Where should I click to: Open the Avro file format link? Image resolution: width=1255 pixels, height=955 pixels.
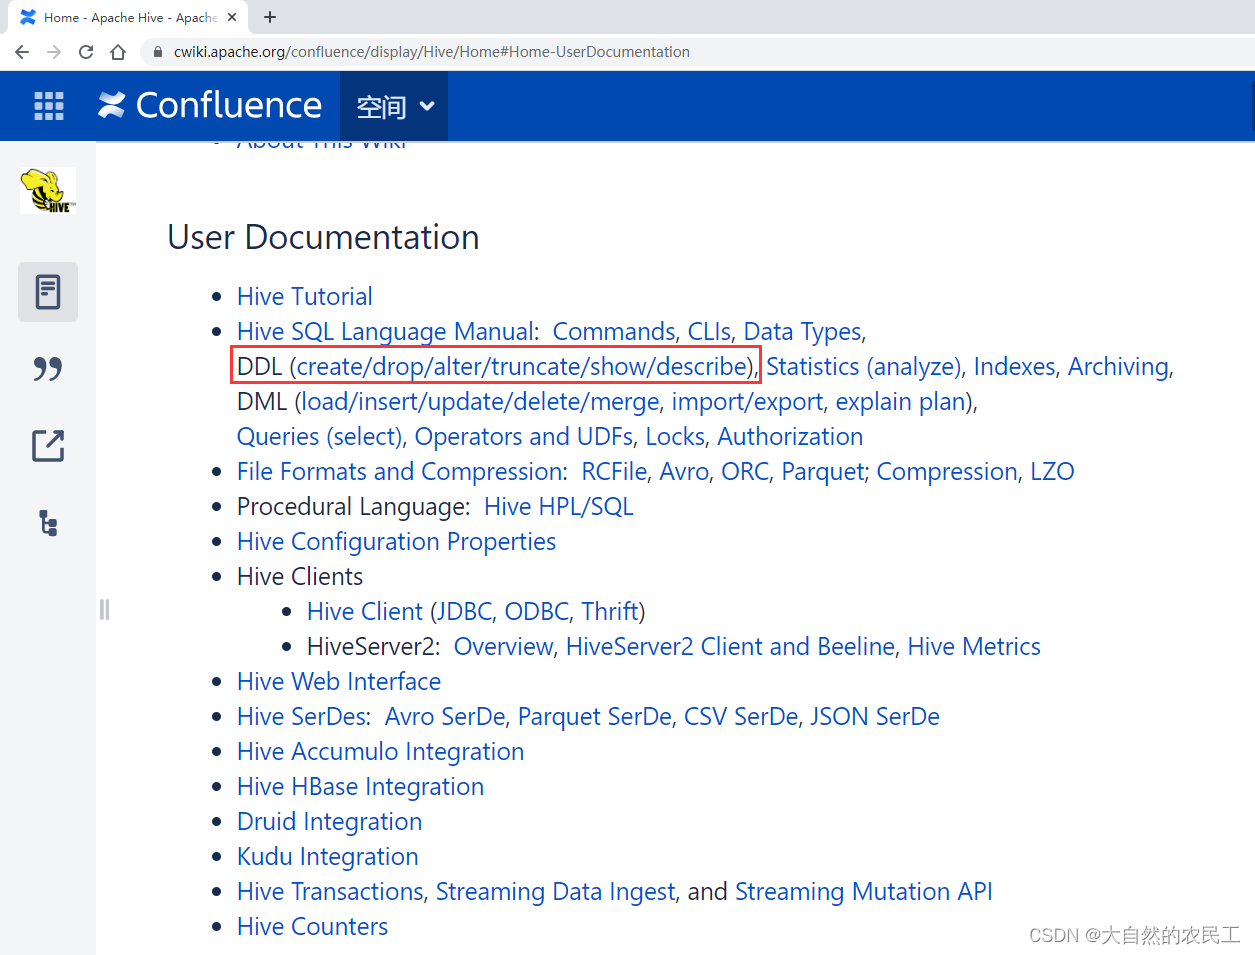click(684, 472)
